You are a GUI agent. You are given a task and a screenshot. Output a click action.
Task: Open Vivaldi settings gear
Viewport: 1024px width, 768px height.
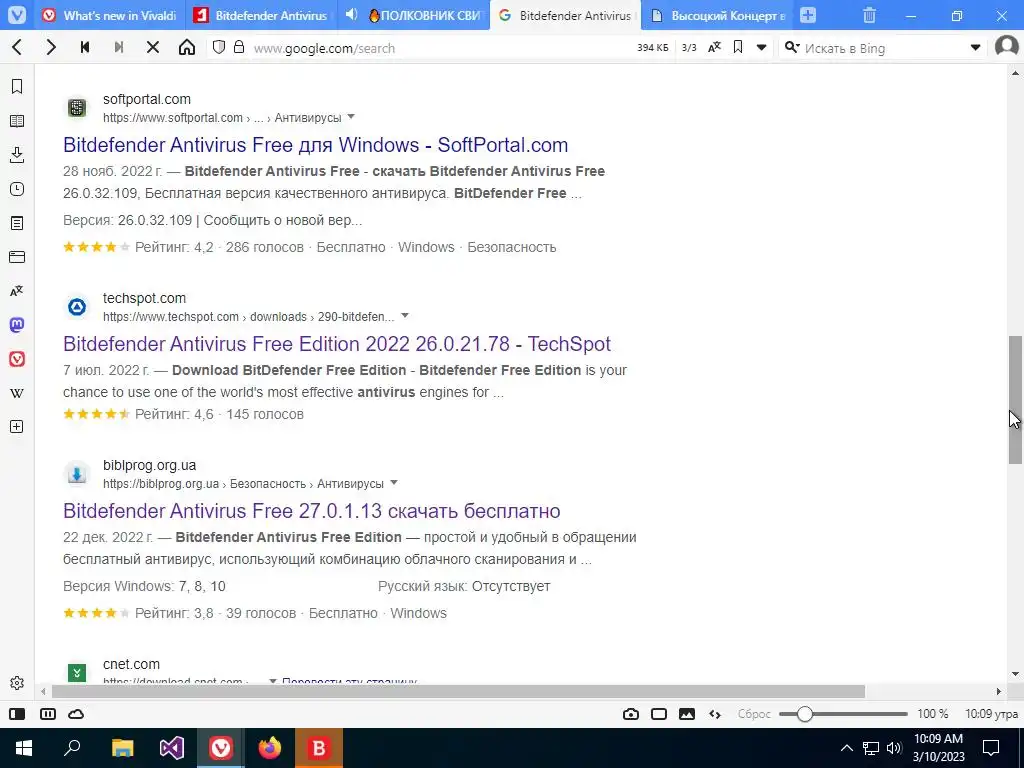tap(17, 683)
